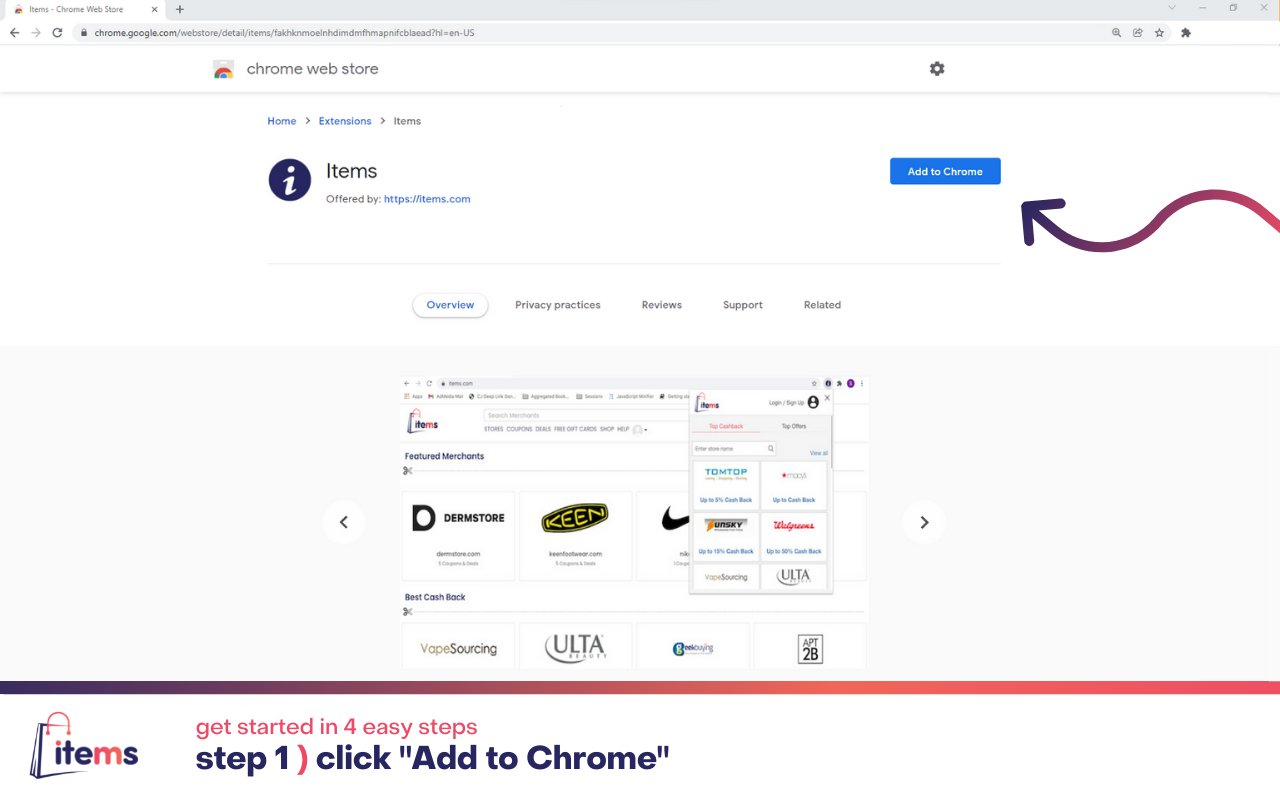Go to Home breadcrumb
1280x800 pixels.
coord(282,121)
